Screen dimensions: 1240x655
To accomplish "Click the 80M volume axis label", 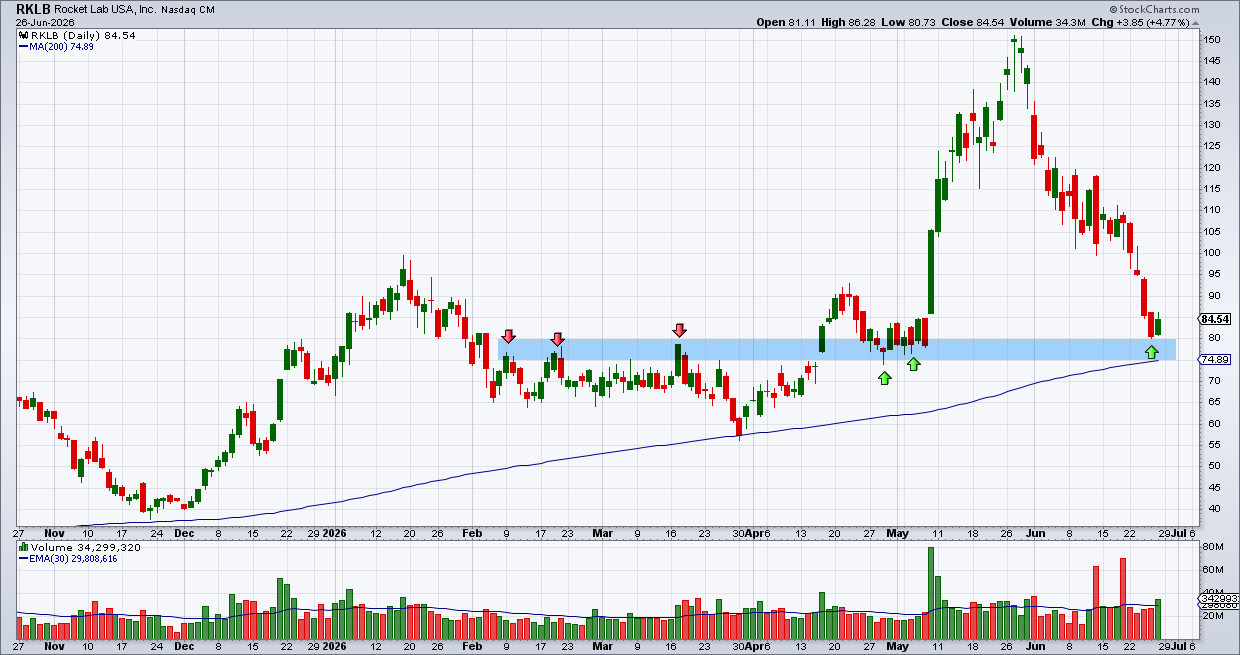I will (x=1212, y=548).
